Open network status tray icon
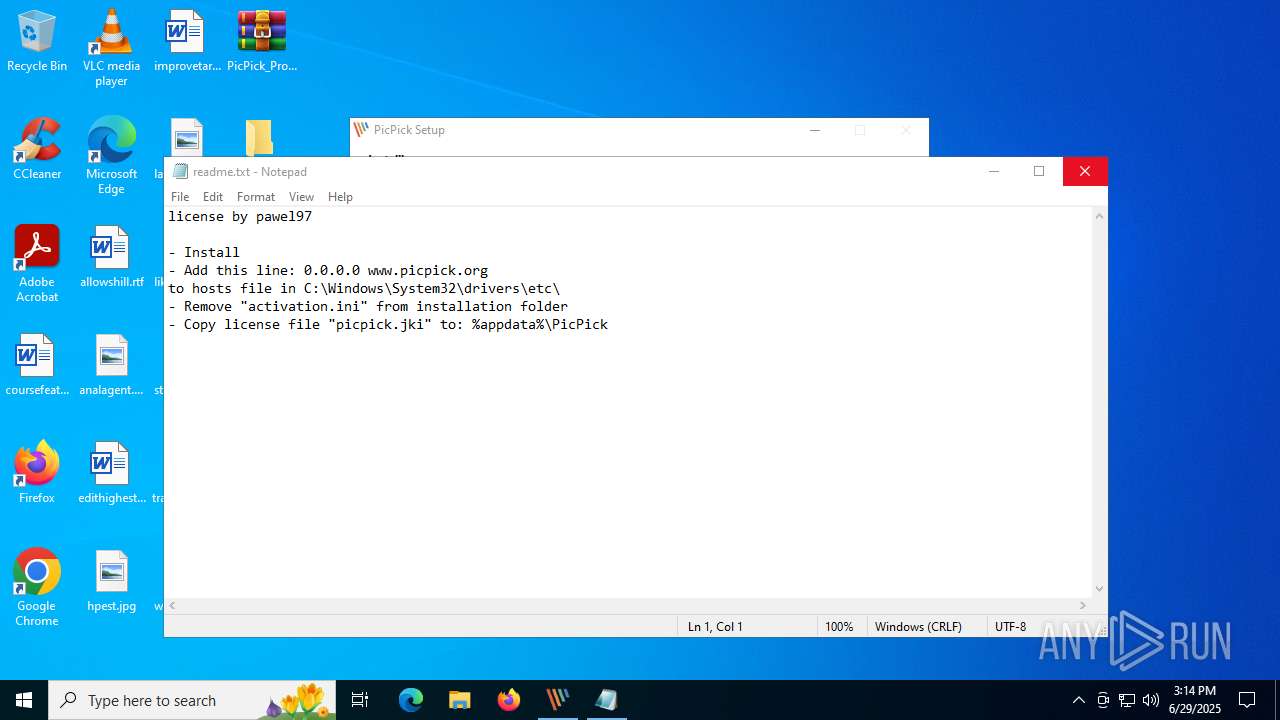Image resolution: width=1280 pixels, height=720 pixels. coord(1127,700)
